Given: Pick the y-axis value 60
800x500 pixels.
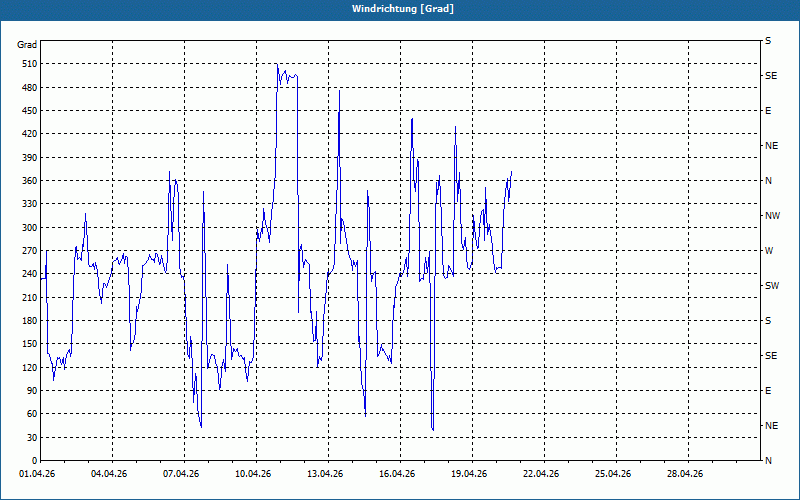Looking at the screenshot, I should click(x=32, y=414).
